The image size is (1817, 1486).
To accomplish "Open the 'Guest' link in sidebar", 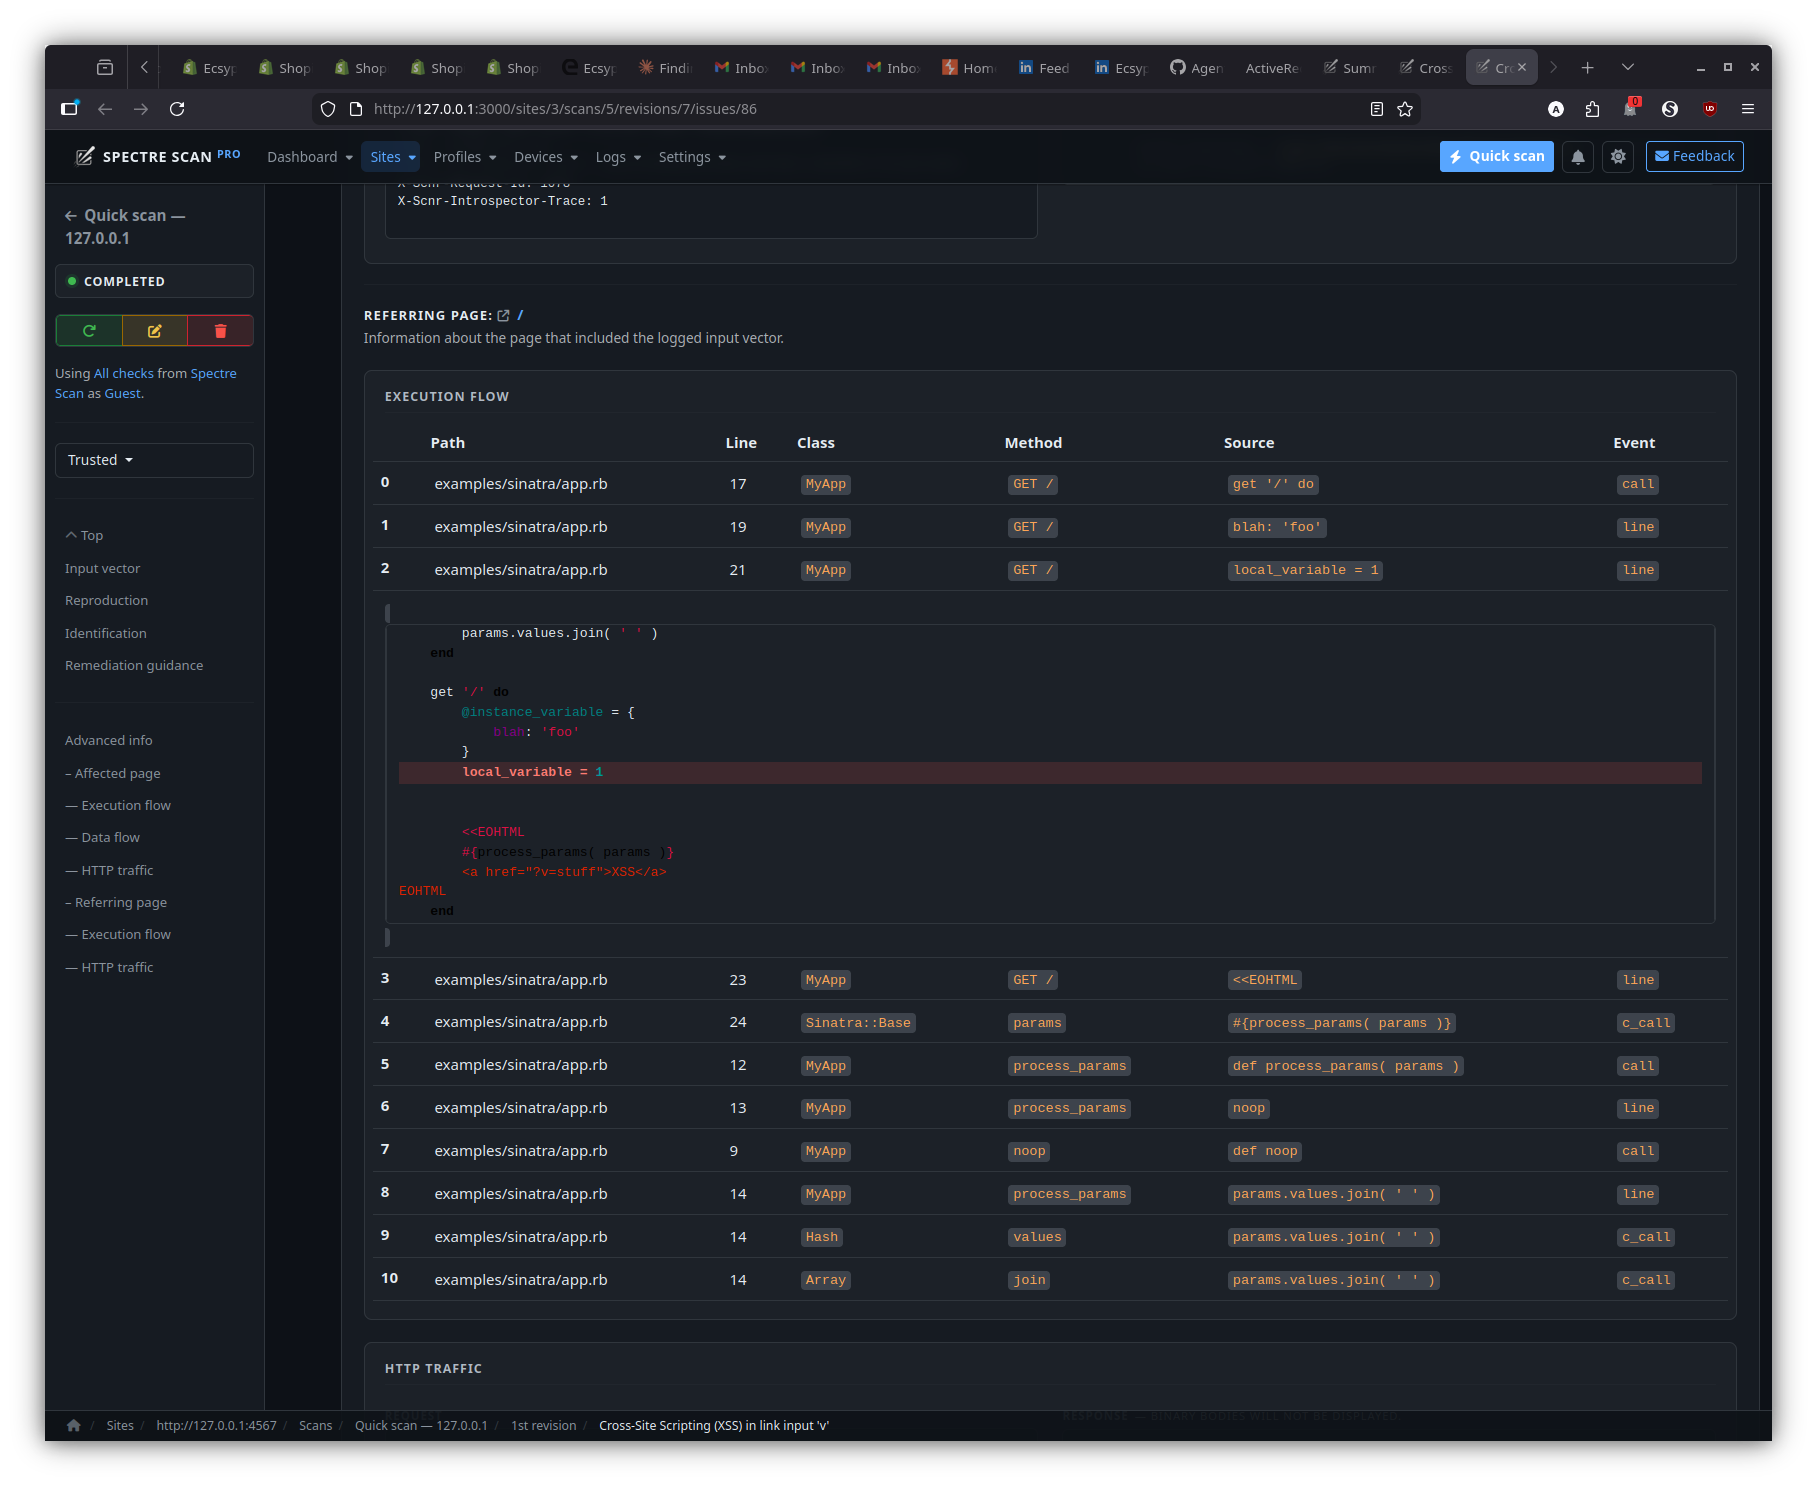I will (x=123, y=394).
